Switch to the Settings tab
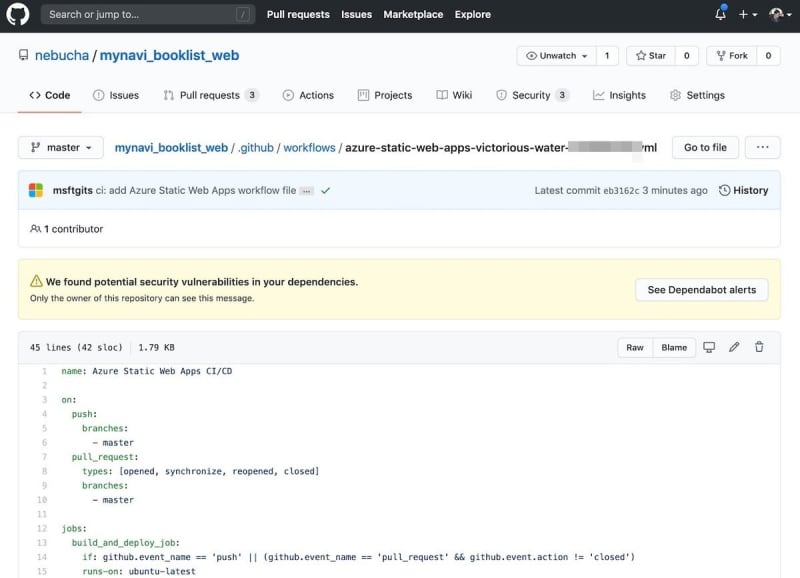 pos(697,95)
